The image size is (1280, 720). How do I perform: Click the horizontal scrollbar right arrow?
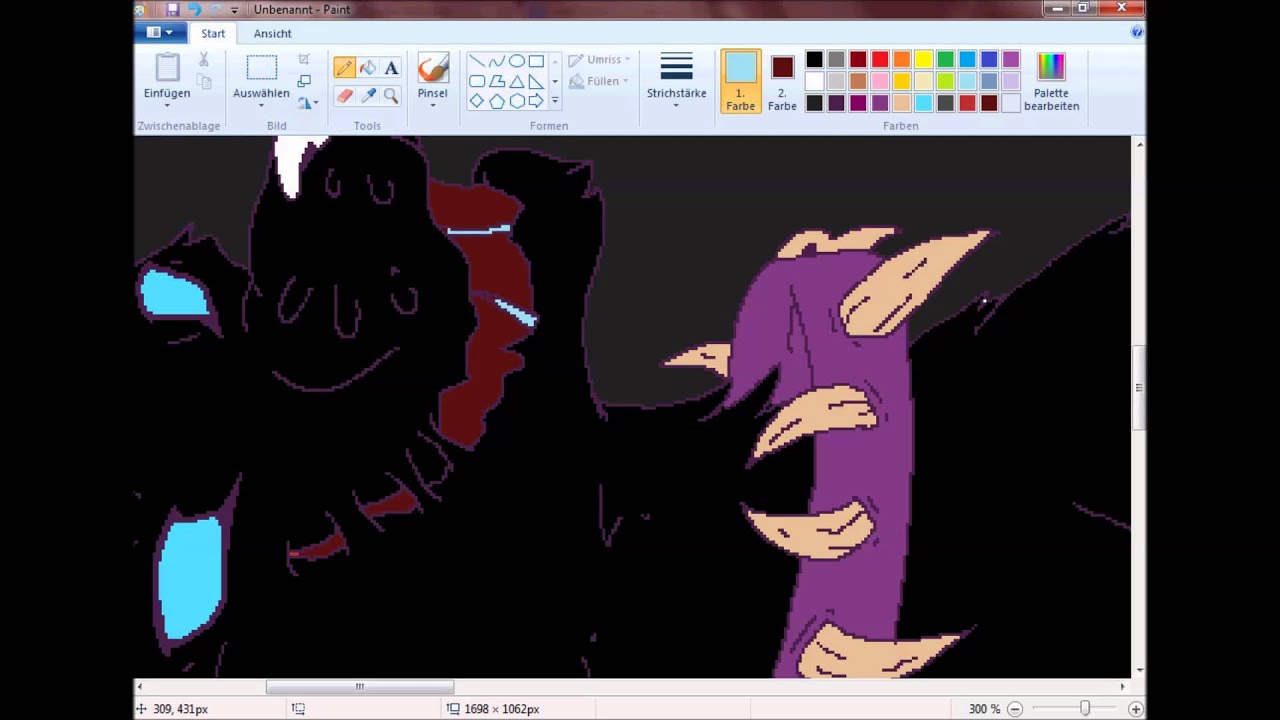coord(1122,687)
